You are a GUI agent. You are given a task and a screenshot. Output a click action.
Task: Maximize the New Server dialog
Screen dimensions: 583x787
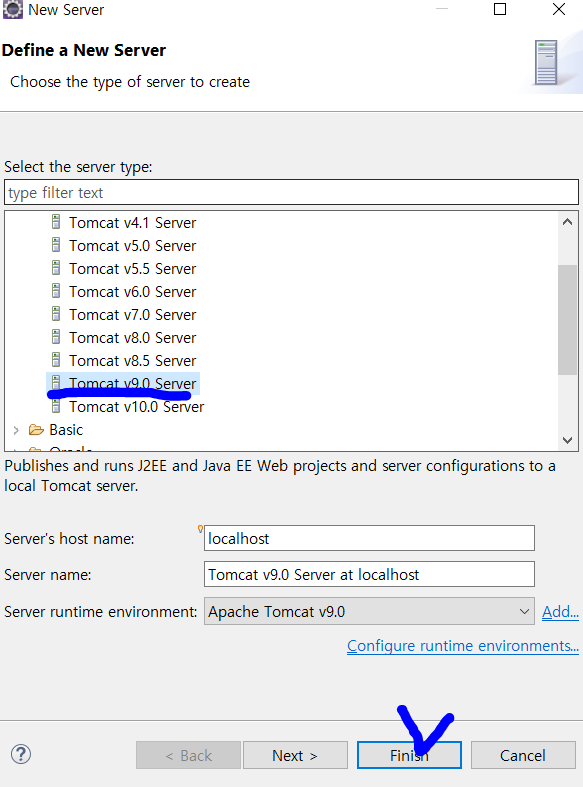tap(500, 9)
